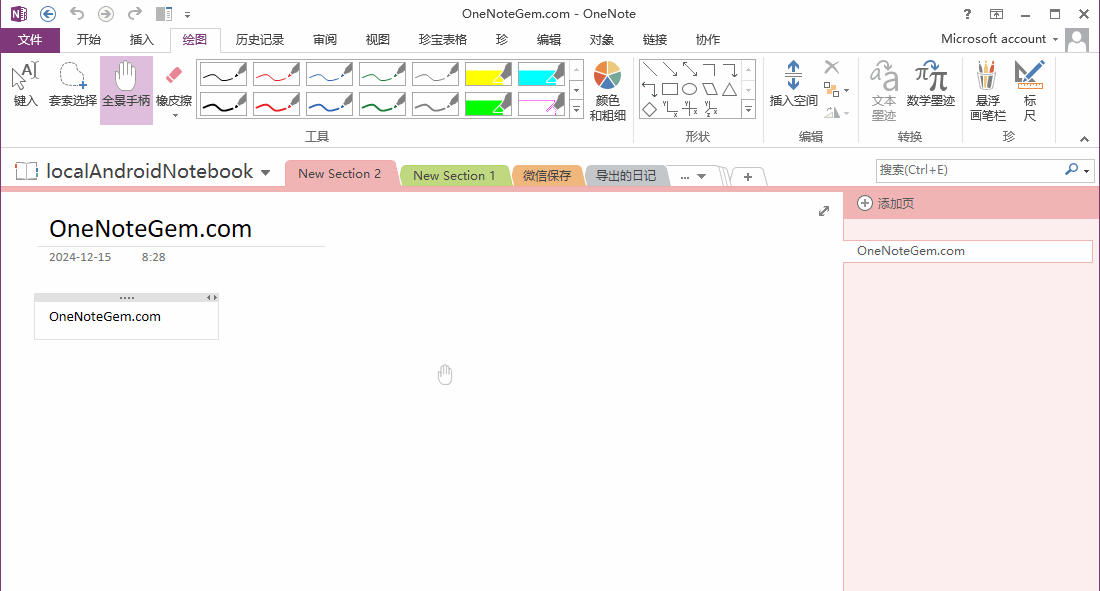Pick the thin red pen

click(x=276, y=74)
